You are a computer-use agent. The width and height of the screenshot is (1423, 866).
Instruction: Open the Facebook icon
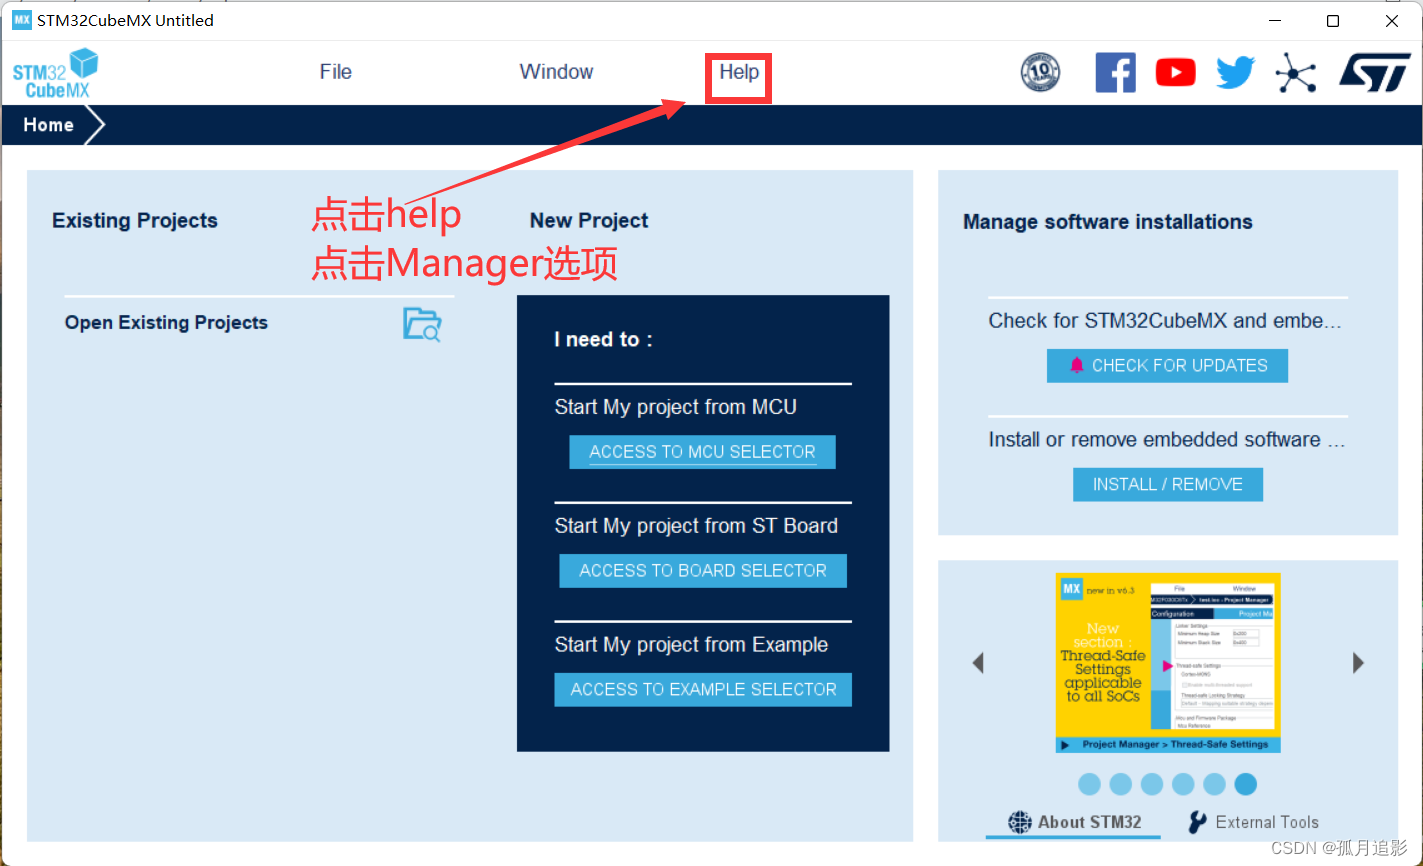point(1116,72)
